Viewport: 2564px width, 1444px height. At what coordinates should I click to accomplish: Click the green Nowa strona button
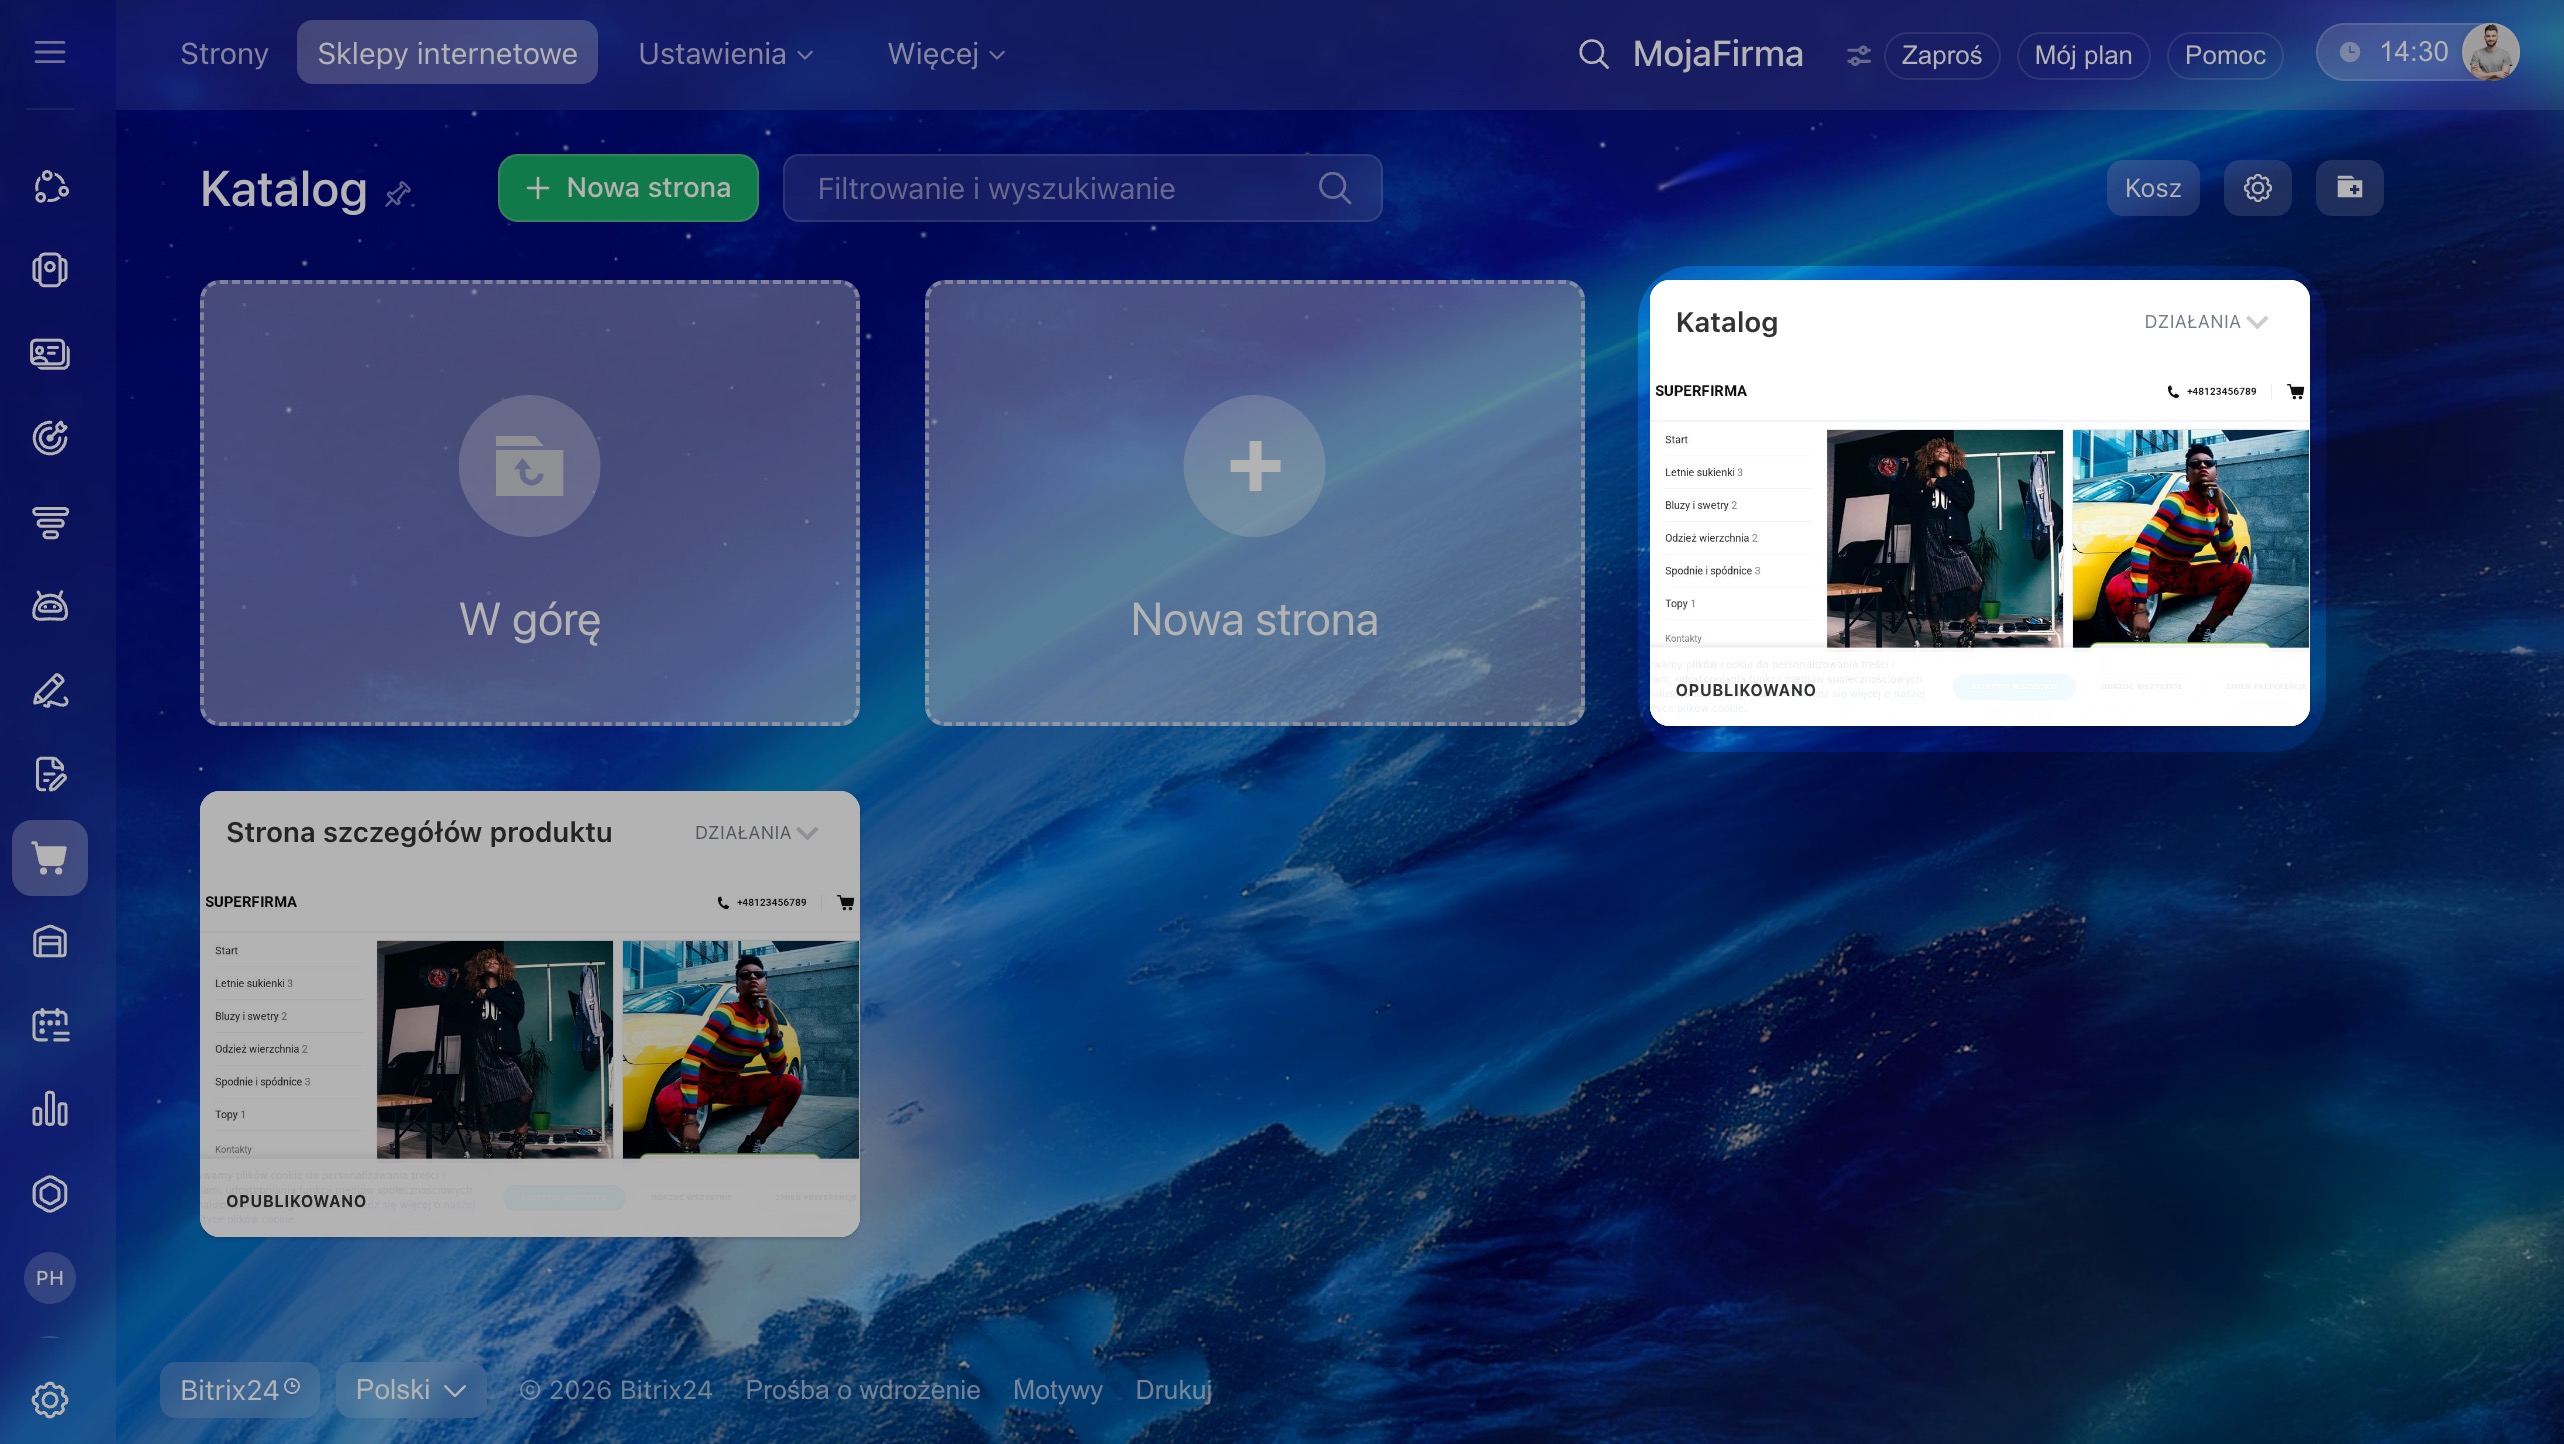click(628, 188)
